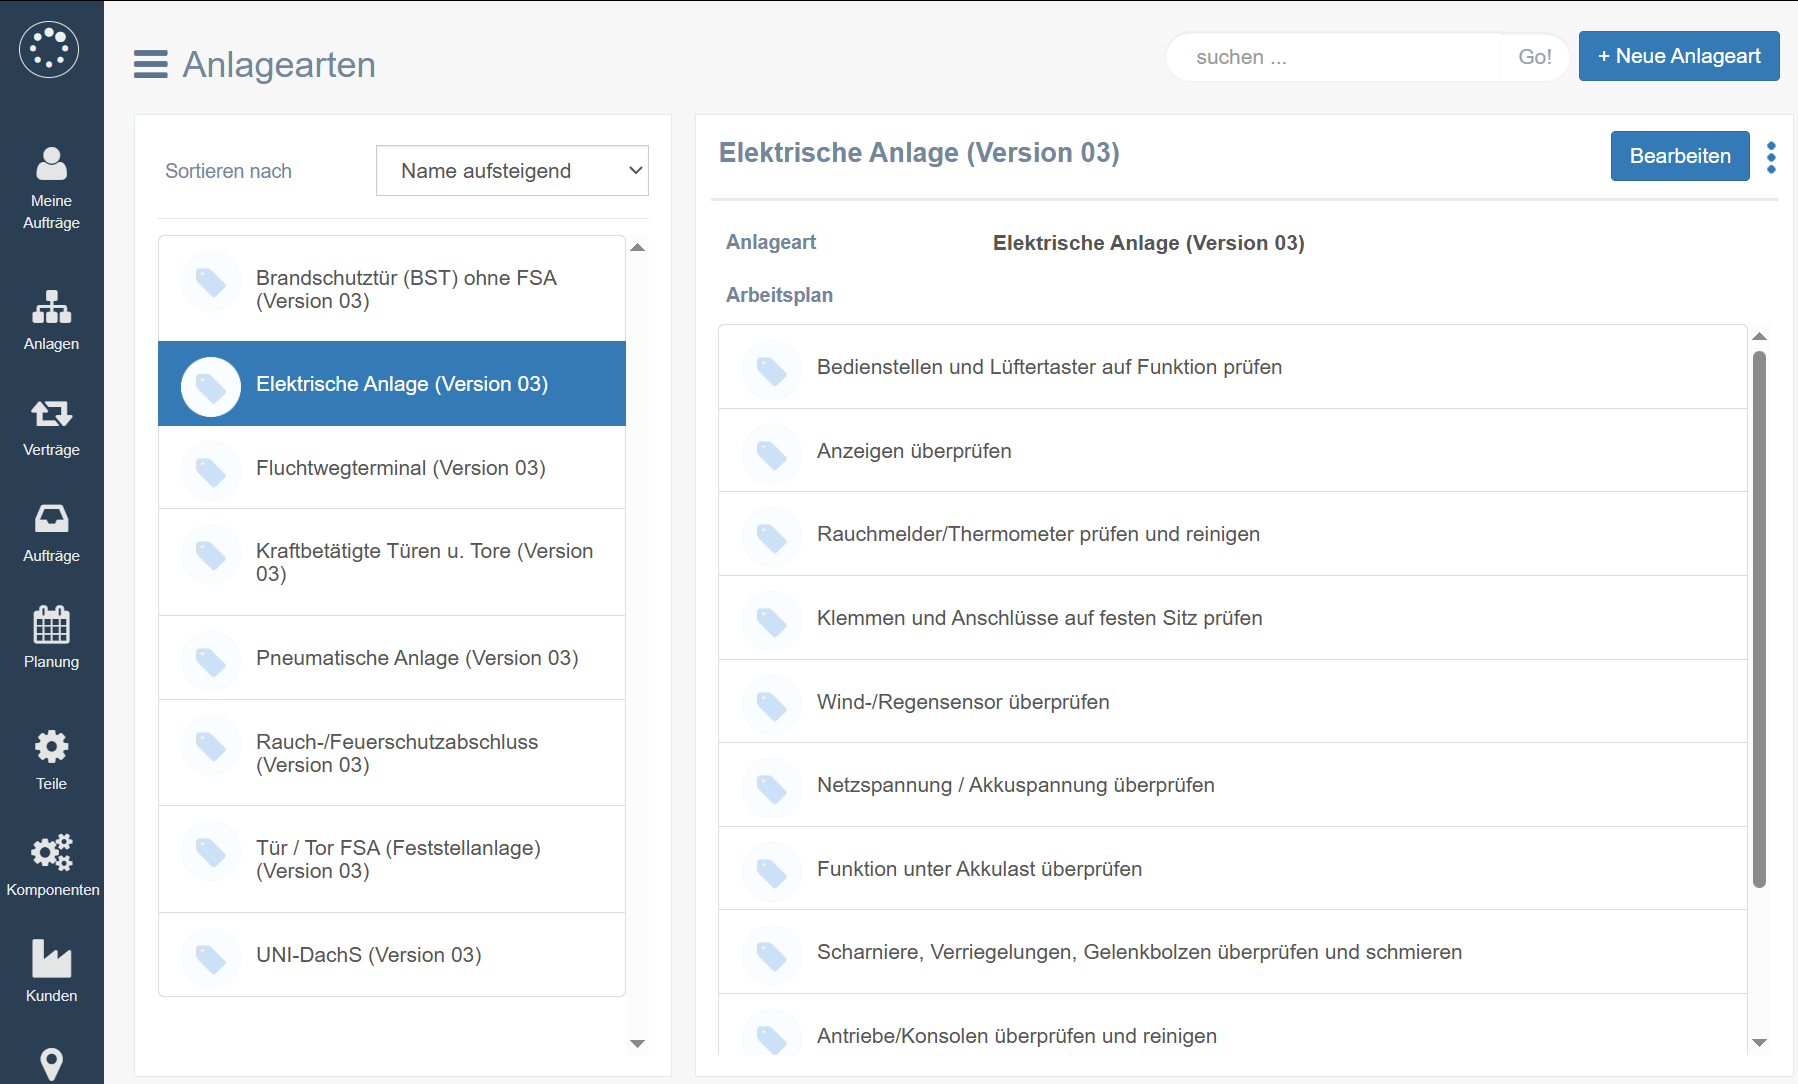The width and height of the screenshot is (1798, 1084).
Task: Open Komponenten section
Action: [52, 866]
